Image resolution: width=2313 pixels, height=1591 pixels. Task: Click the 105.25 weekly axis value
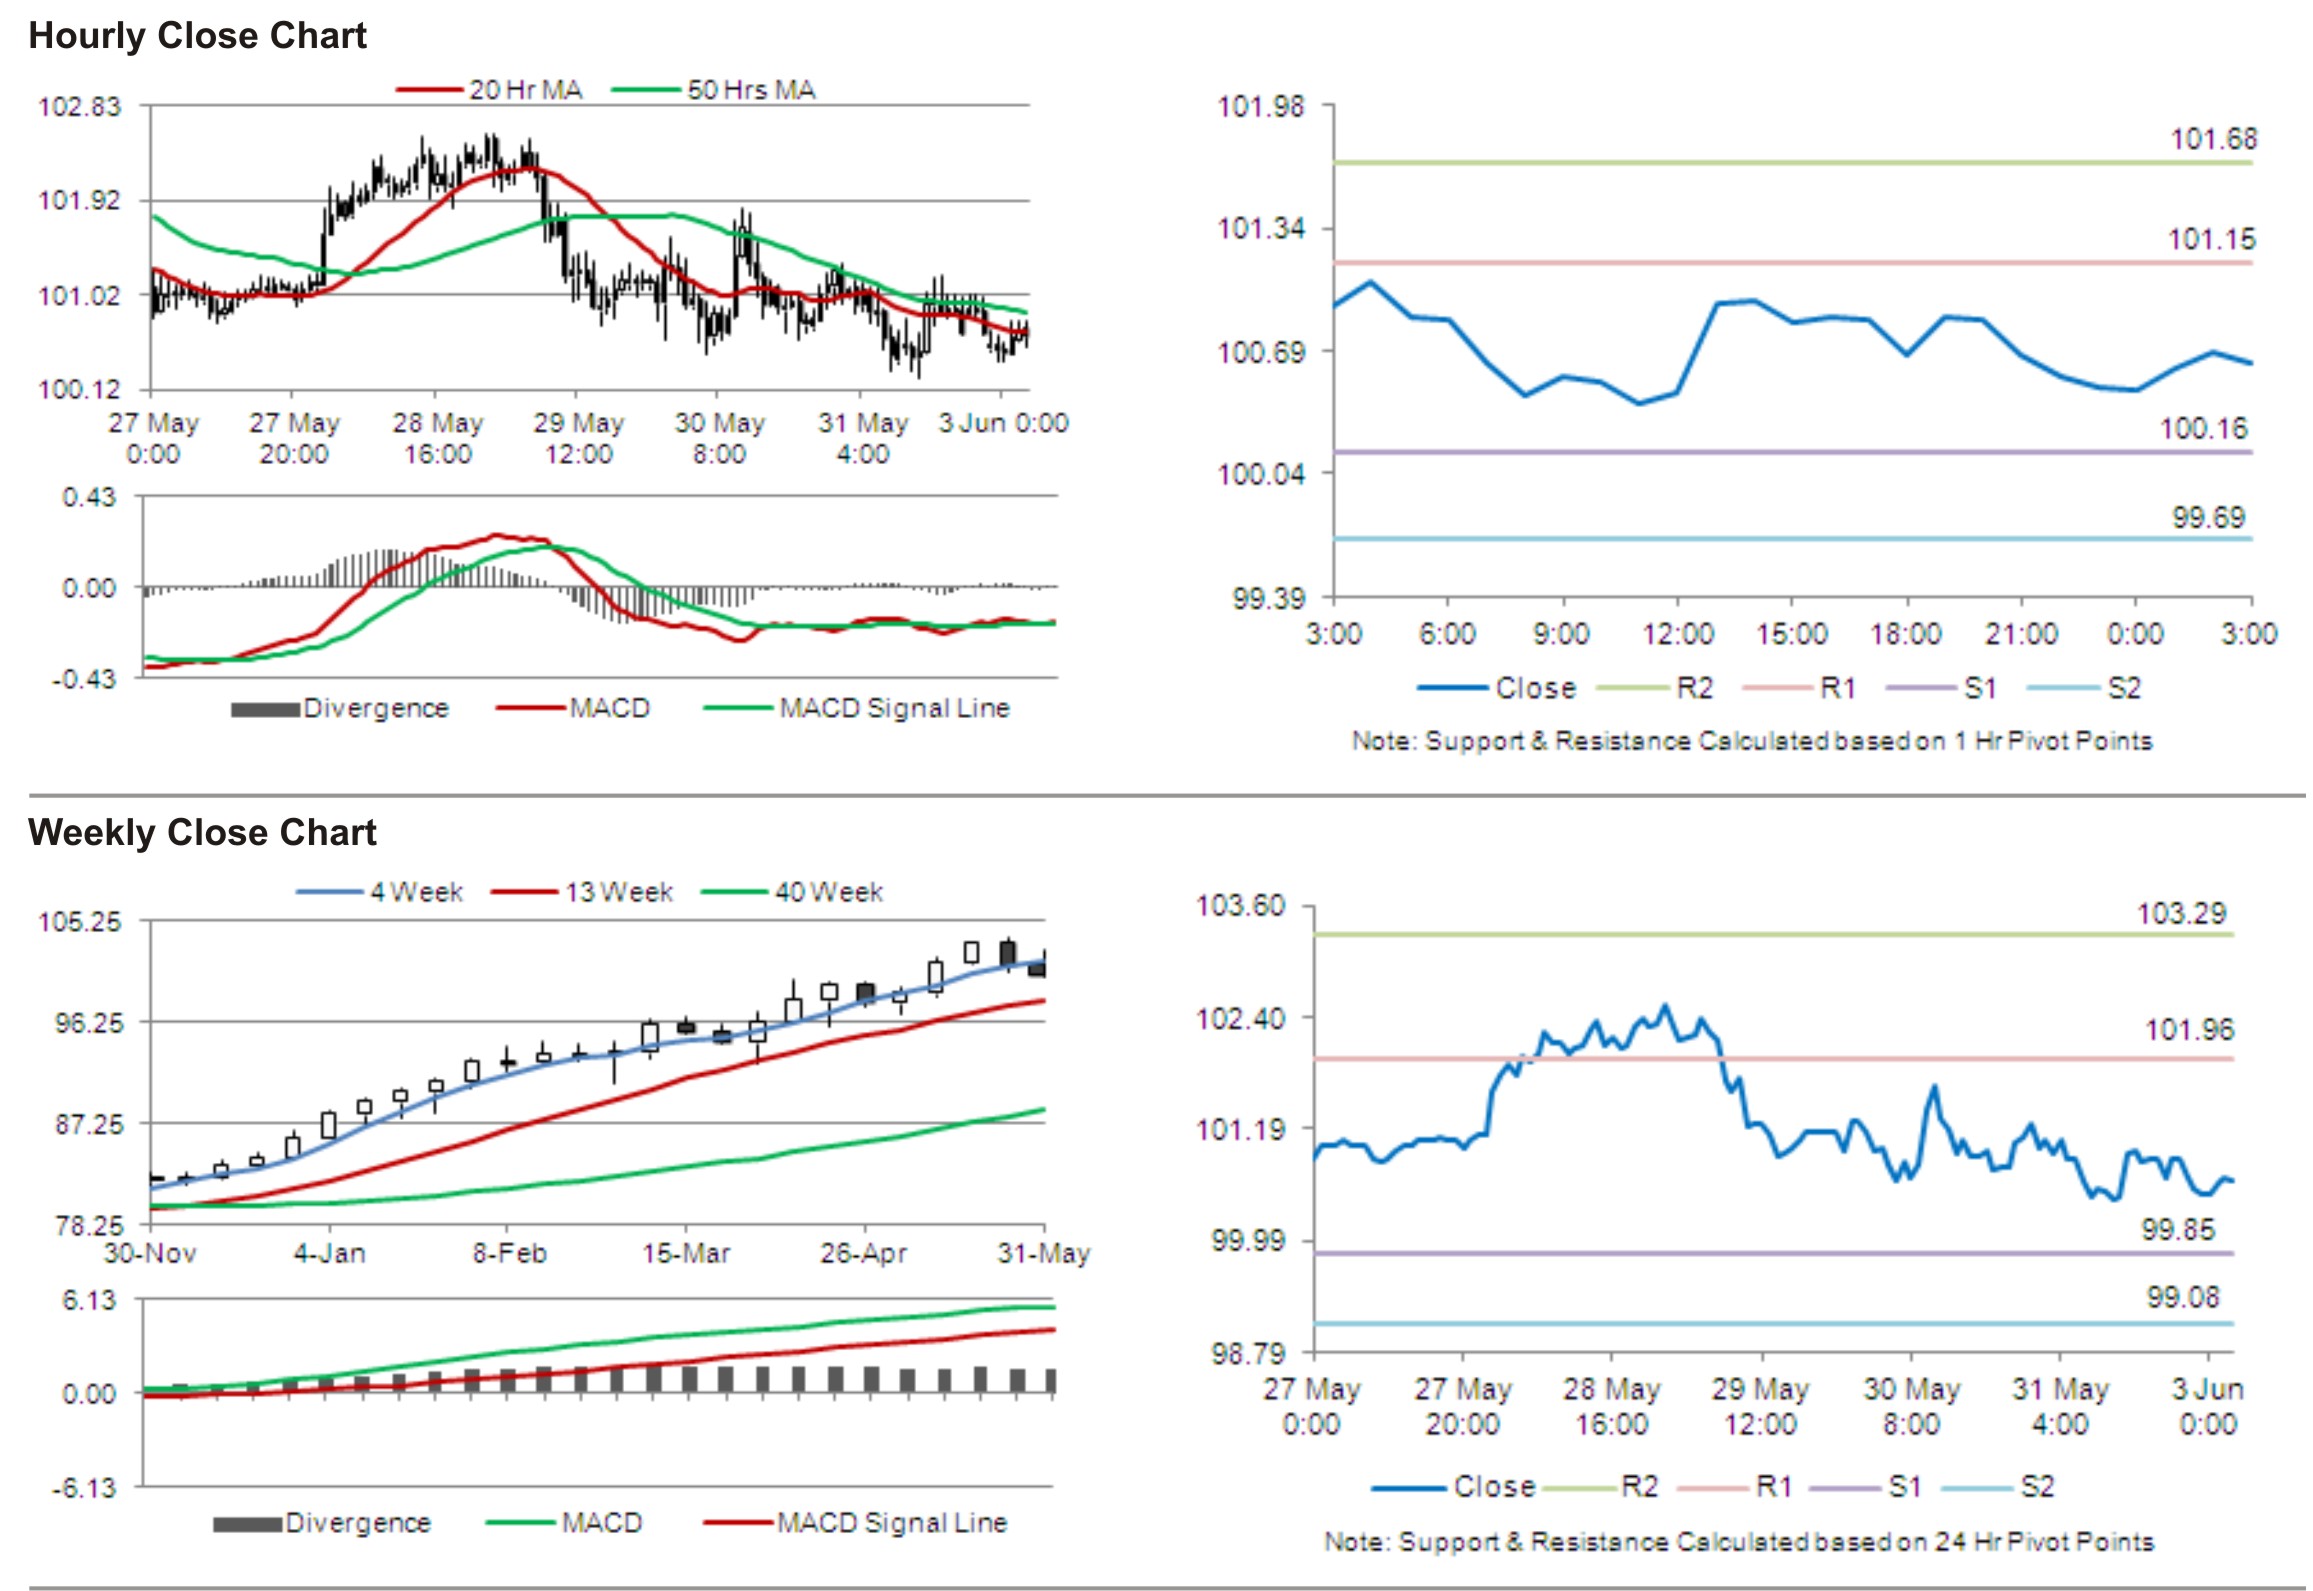coord(79,921)
